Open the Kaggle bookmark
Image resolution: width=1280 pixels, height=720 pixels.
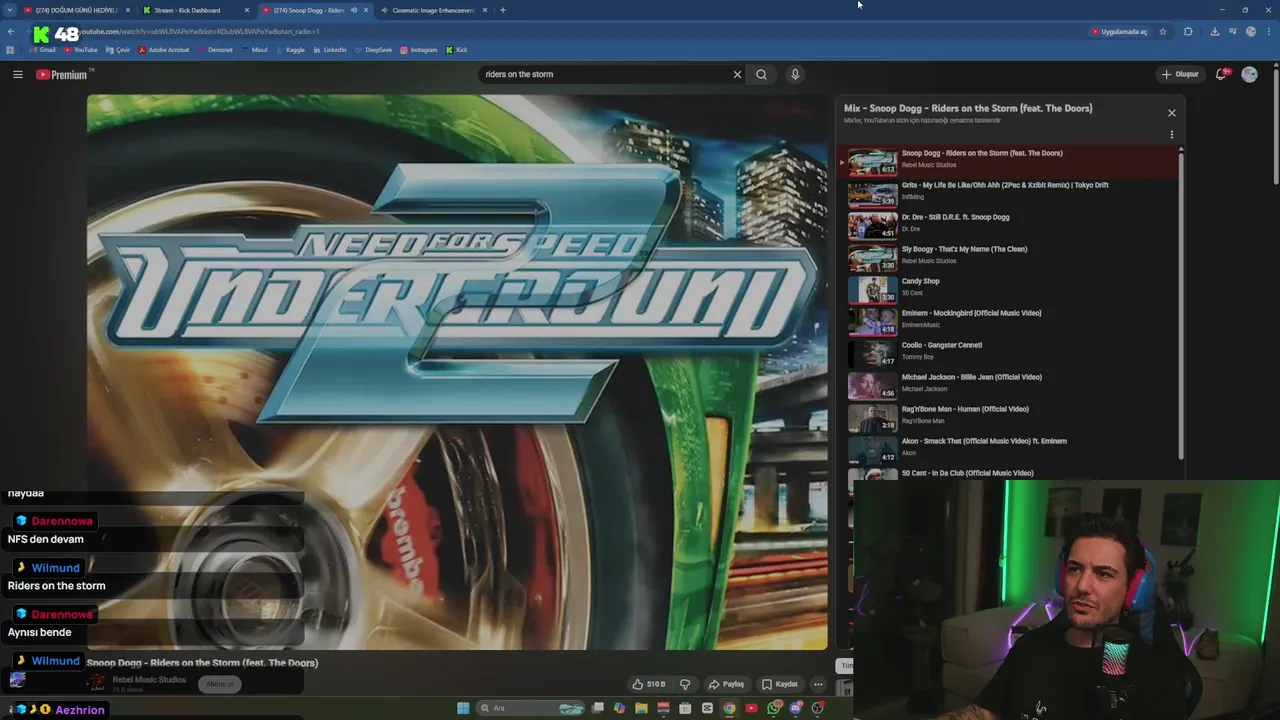point(290,50)
